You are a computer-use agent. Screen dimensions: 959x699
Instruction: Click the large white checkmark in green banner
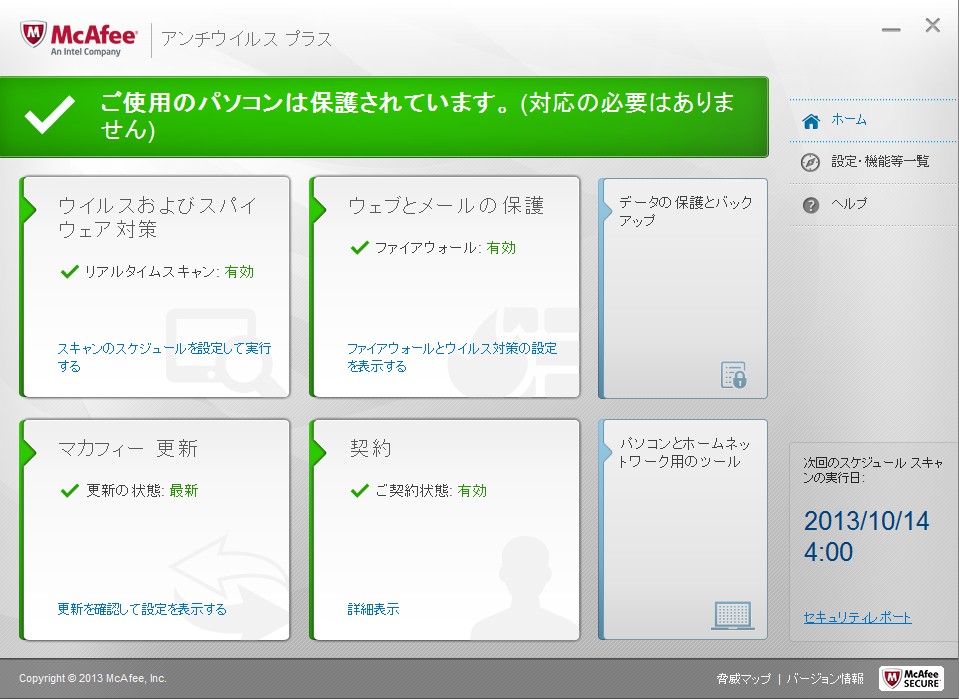(x=50, y=115)
